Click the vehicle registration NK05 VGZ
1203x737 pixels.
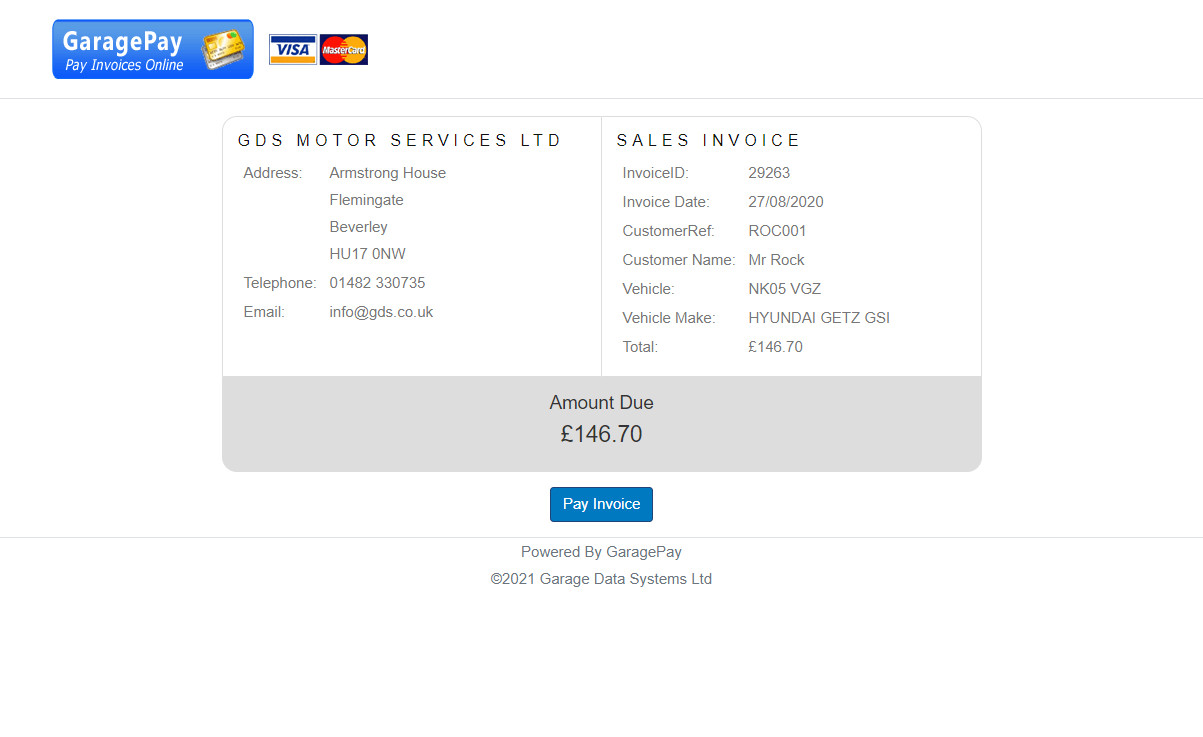tap(784, 289)
